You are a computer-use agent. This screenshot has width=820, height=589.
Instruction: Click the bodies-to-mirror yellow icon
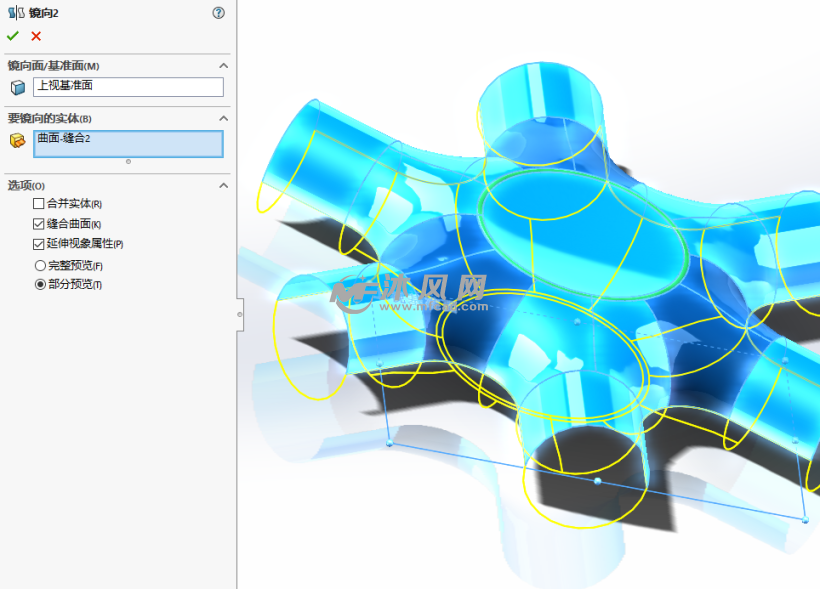17,140
